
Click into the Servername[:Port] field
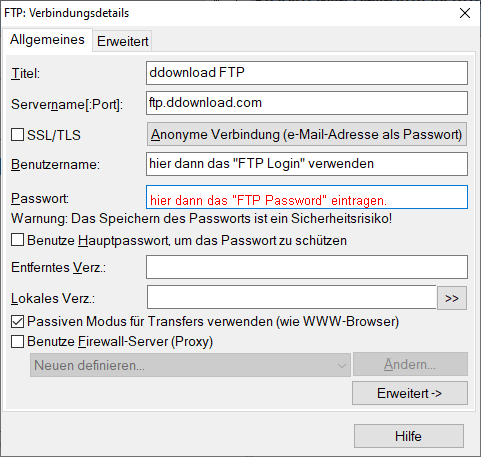(x=307, y=103)
